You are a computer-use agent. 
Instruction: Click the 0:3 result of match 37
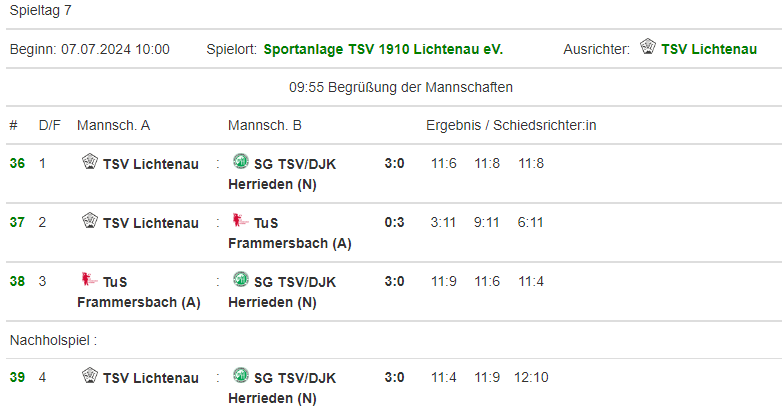pyautogui.click(x=394, y=222)
